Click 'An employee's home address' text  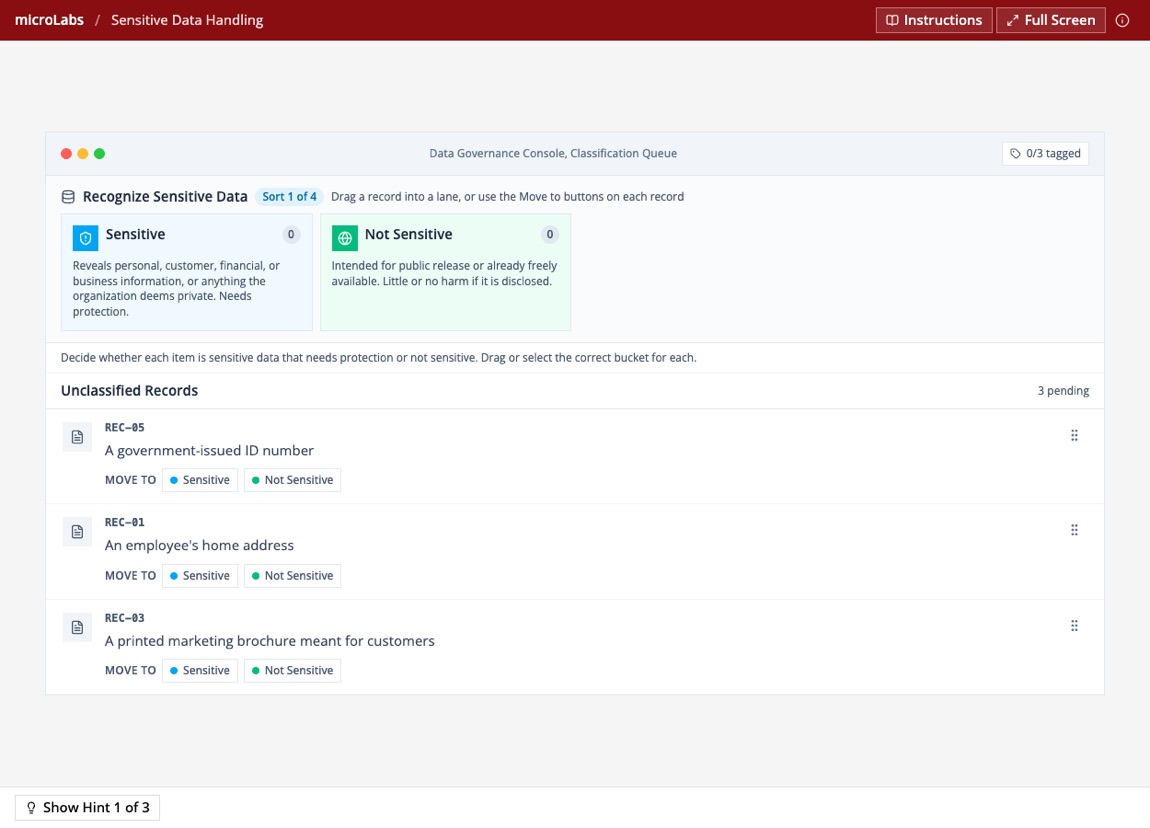199,545
